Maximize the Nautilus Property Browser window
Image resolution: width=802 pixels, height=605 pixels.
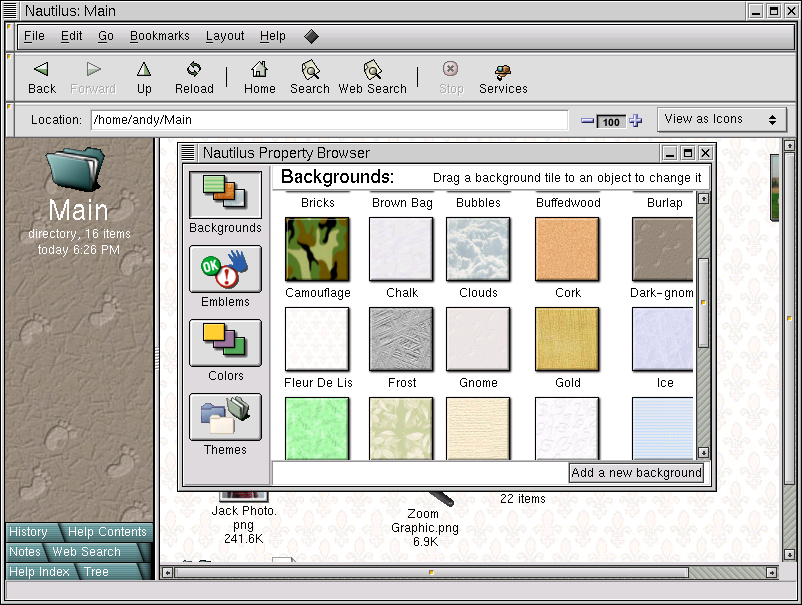point(688,152)
